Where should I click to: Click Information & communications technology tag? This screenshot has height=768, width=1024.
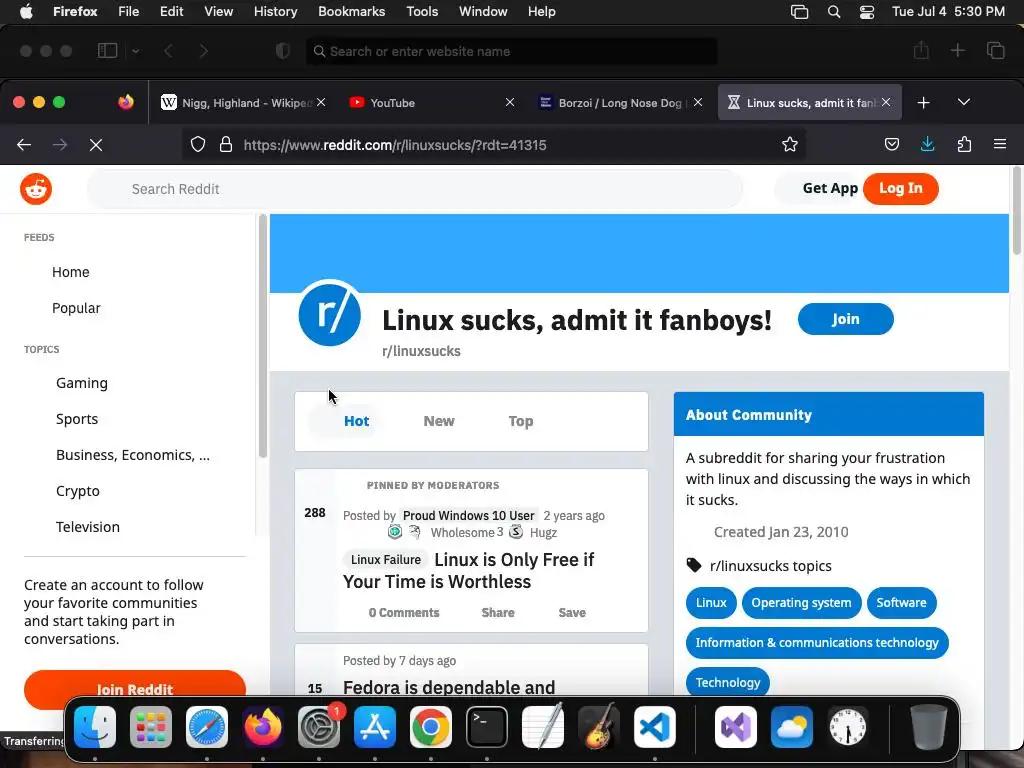(817, 643)
